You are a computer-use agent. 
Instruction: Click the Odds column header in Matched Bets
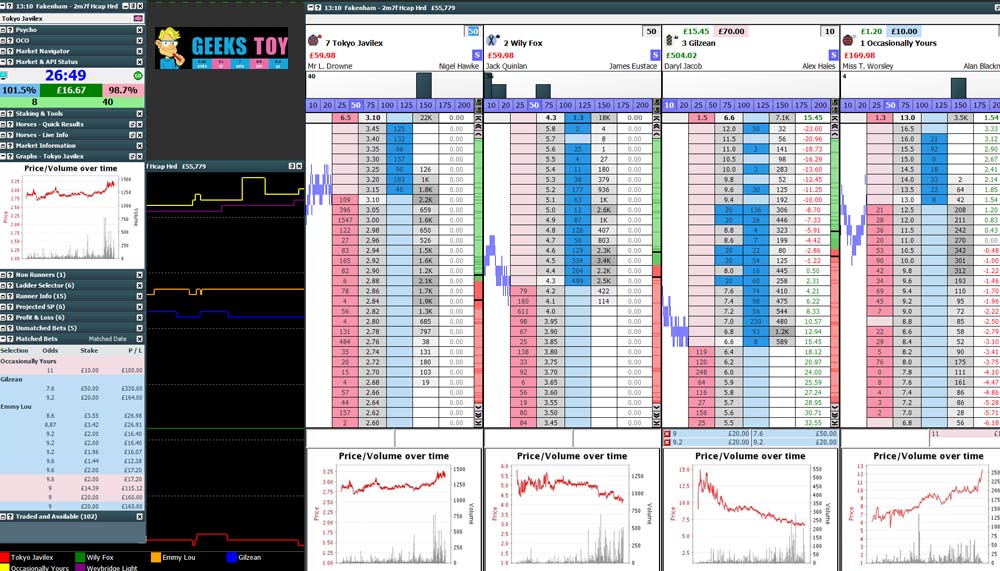point(50,350)
